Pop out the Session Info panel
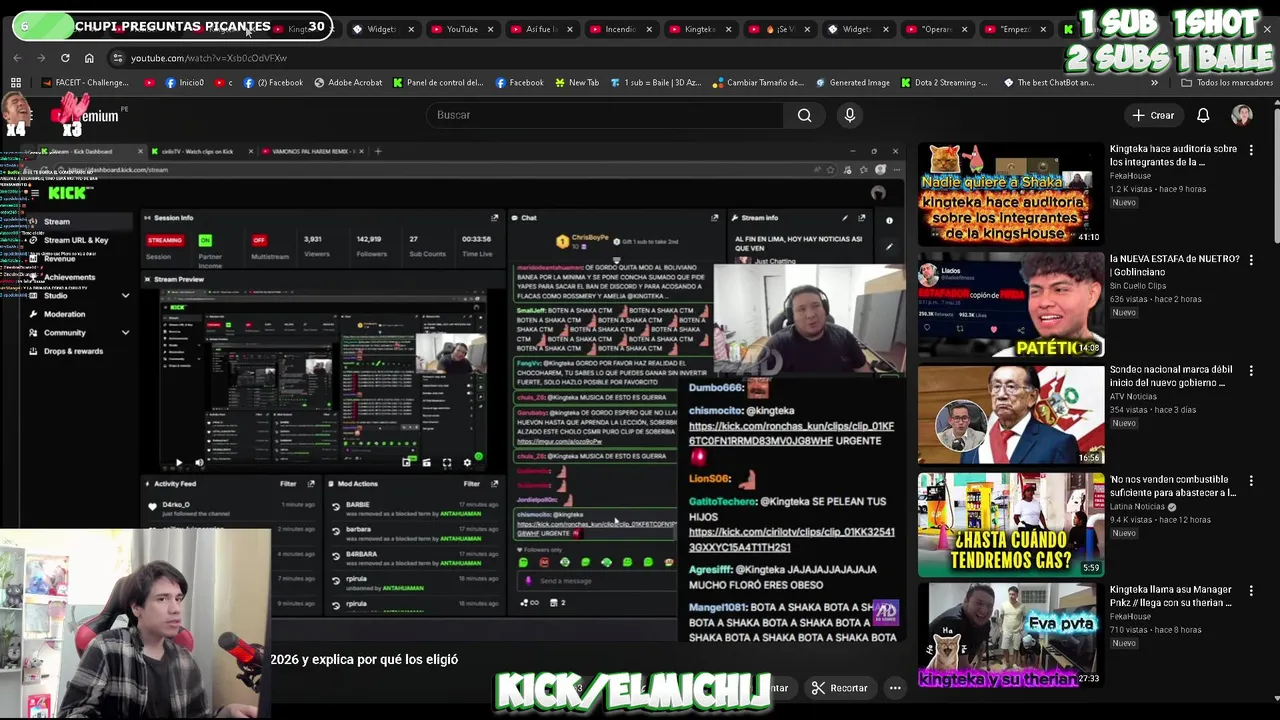The image size is (1280, 720). click(x=494, y=217)
